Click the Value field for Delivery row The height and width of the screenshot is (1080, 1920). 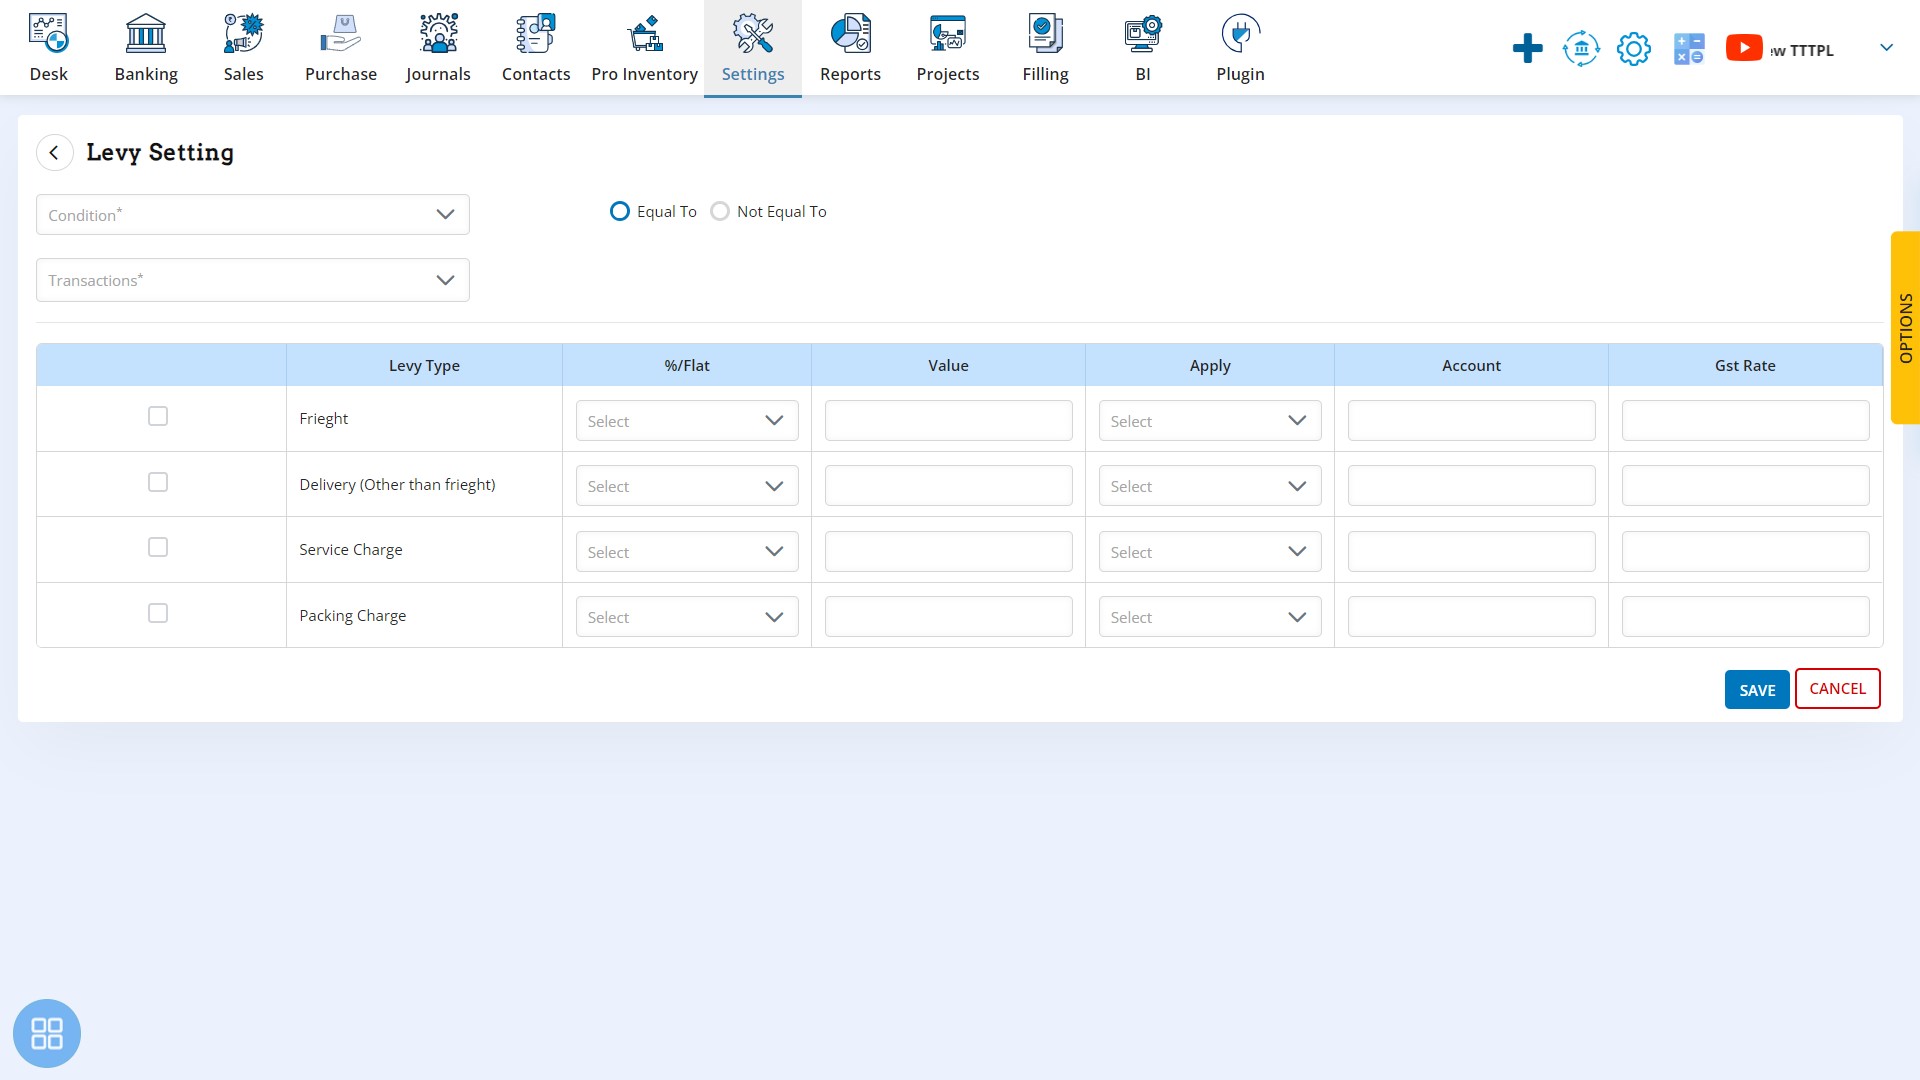pos(949,486)
